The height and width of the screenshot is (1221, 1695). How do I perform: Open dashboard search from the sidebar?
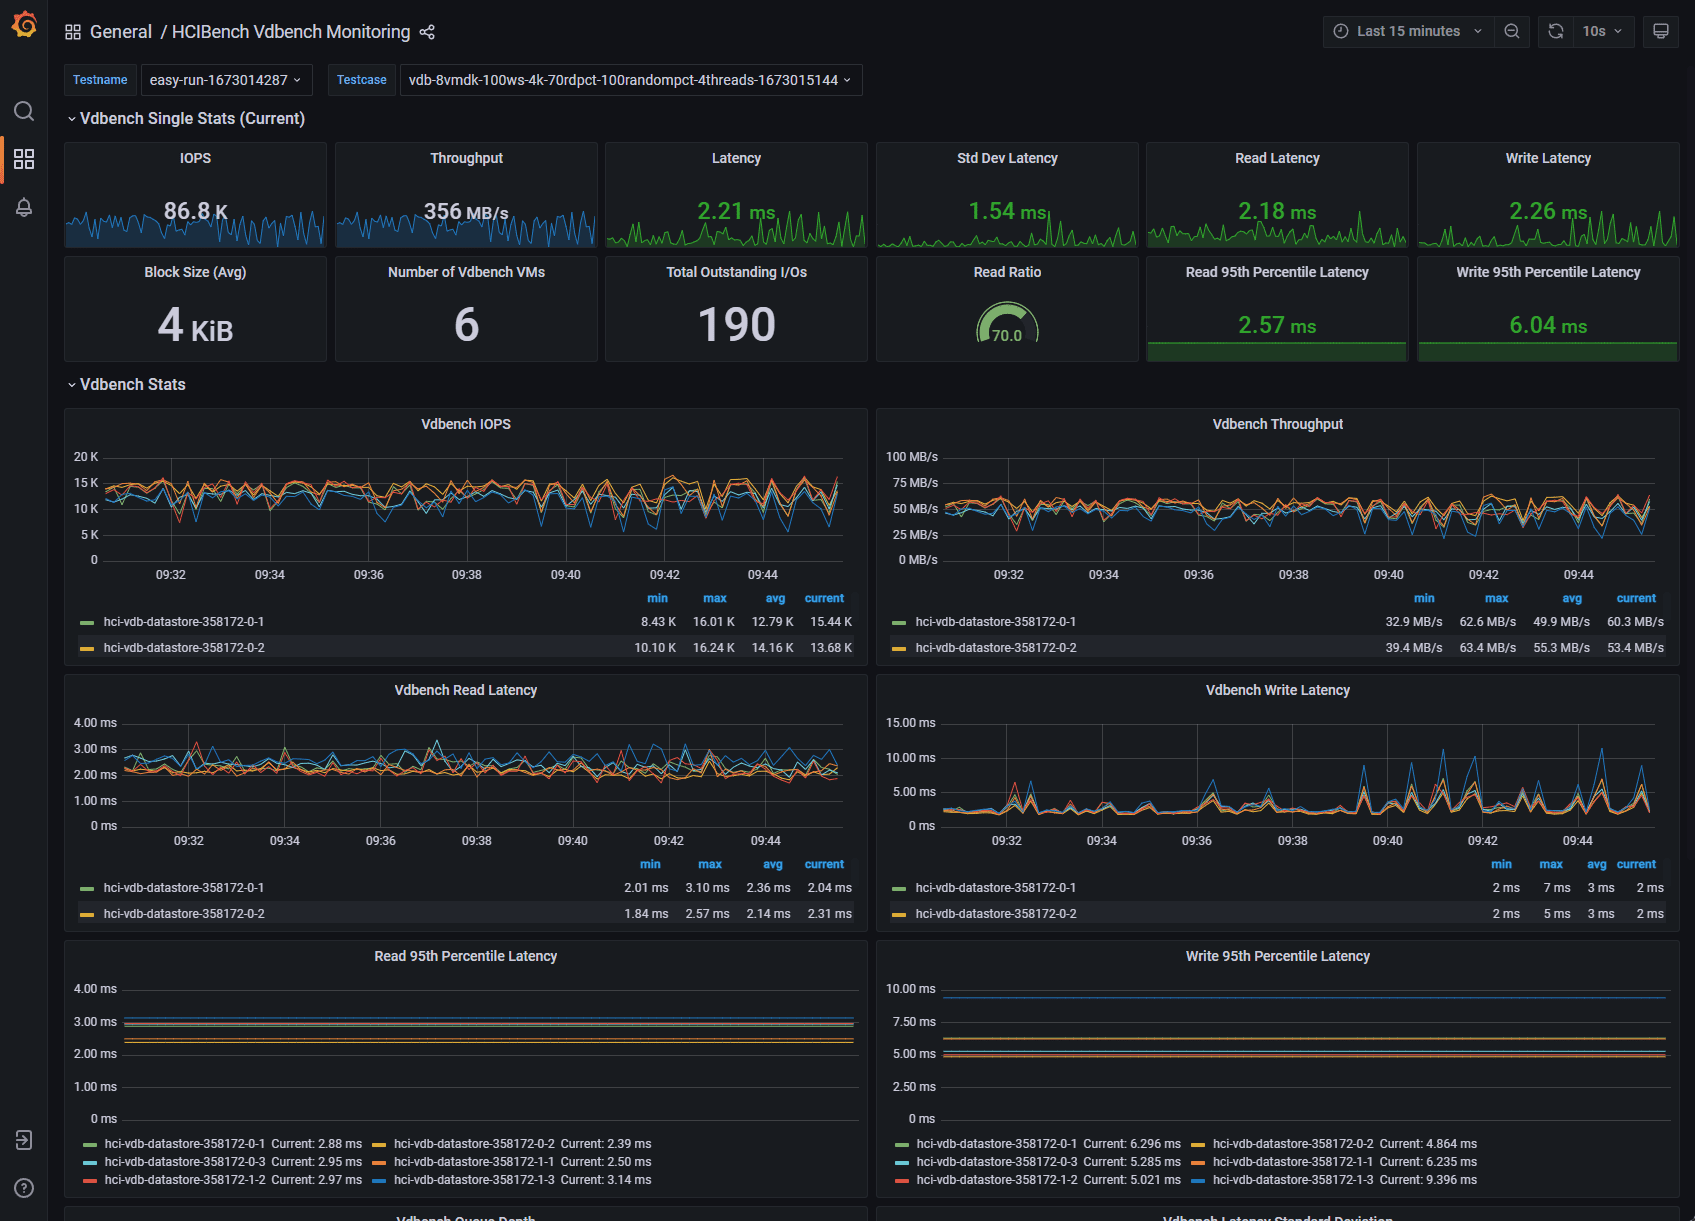point(24,111)
